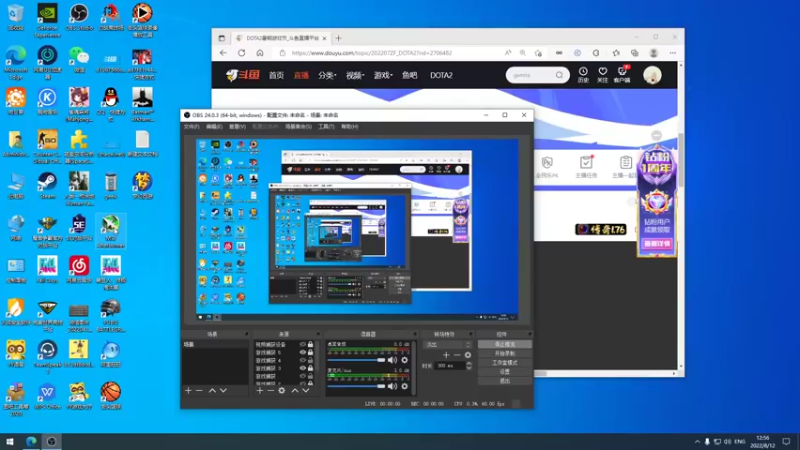The height and width of the screenshot is (450, 800).
Task: Open OBS 工具(T) Tools menu
Action: pos(326,127)
